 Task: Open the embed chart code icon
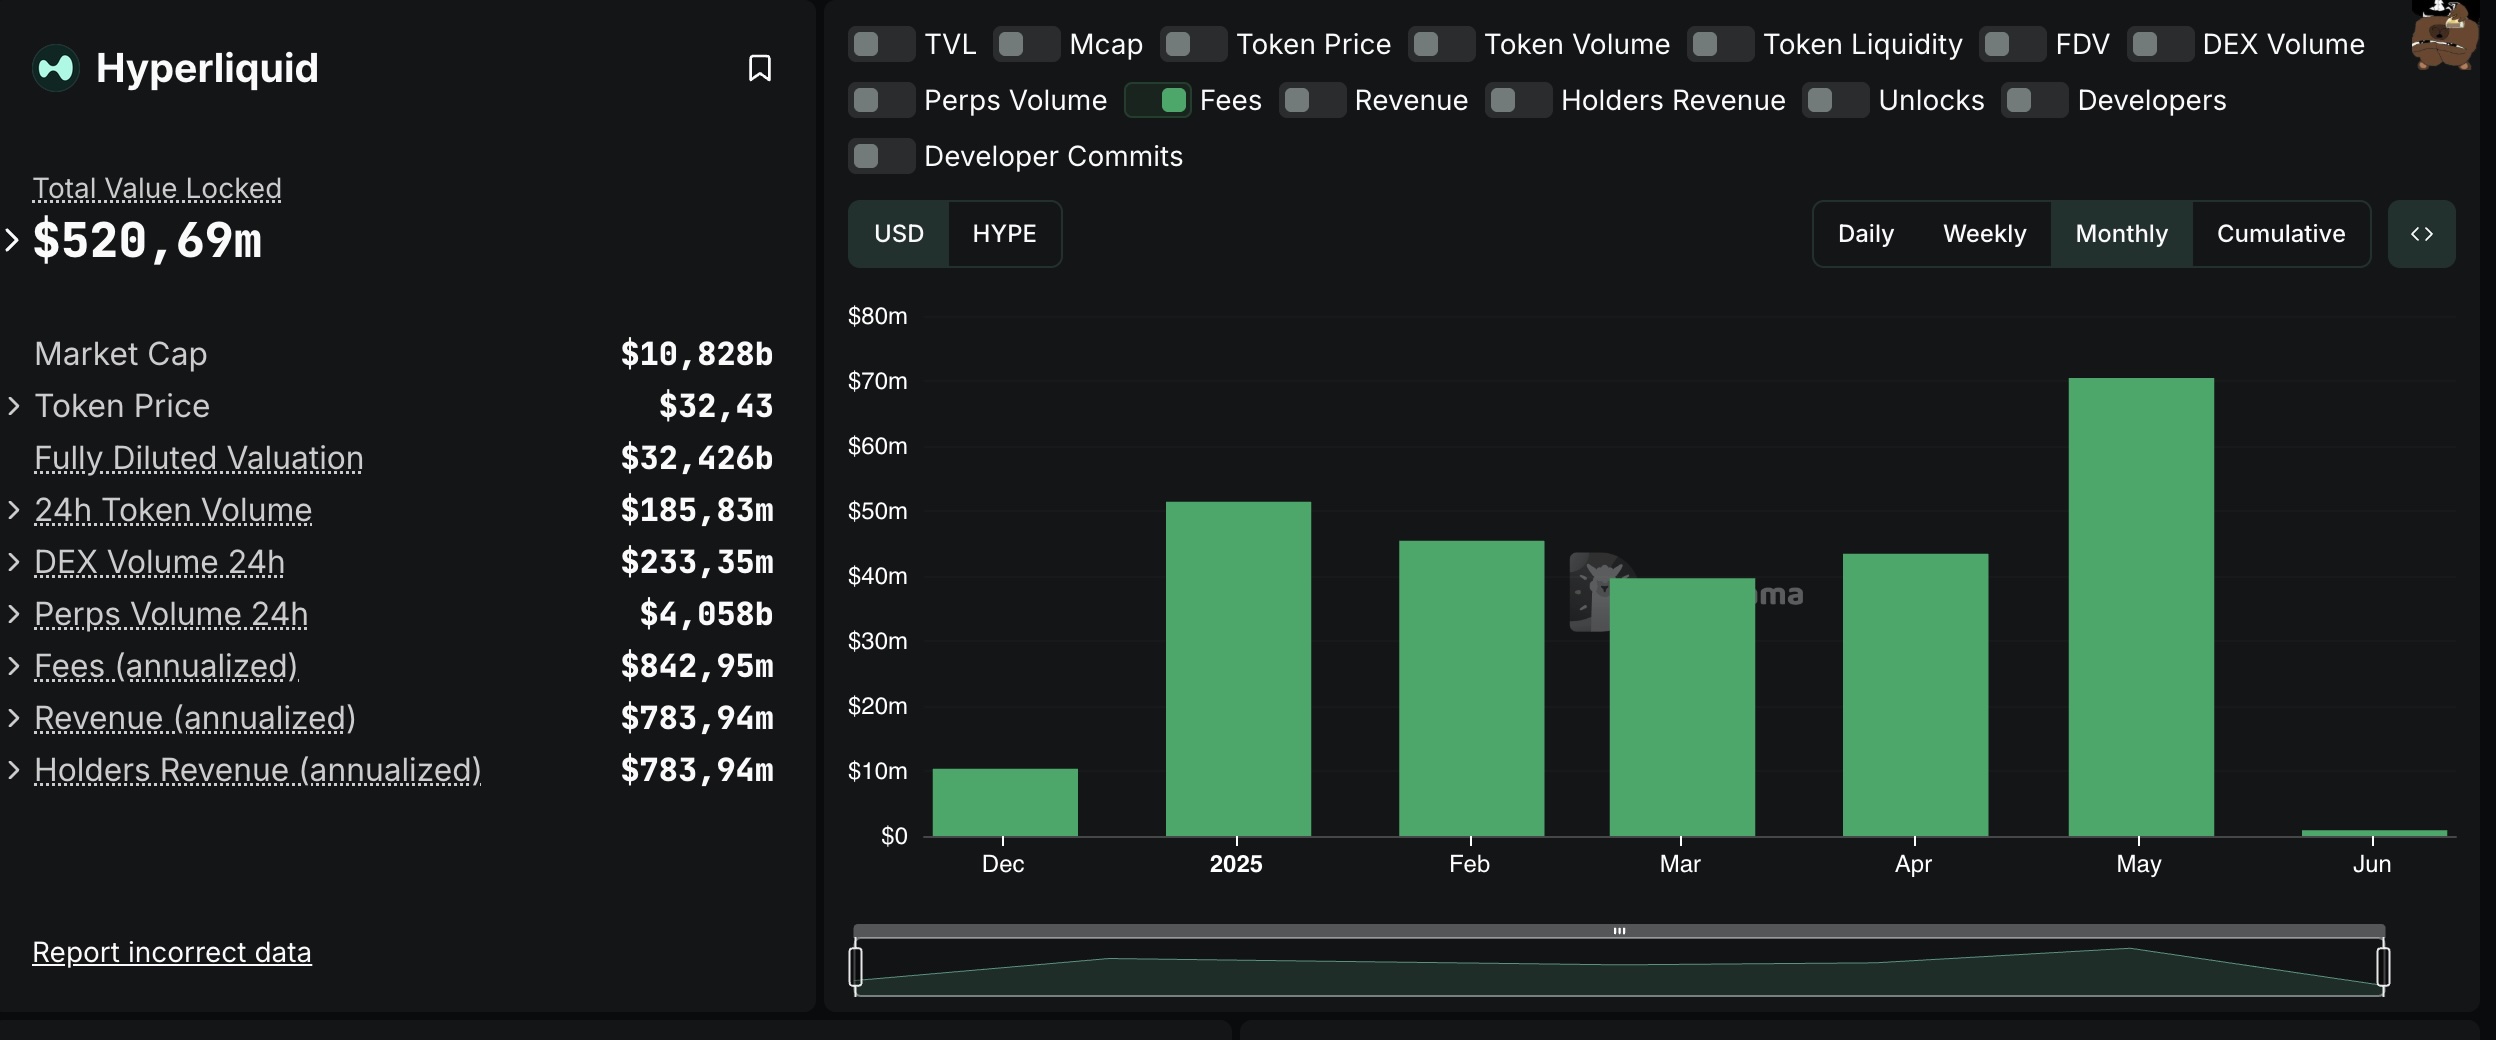2421,234
